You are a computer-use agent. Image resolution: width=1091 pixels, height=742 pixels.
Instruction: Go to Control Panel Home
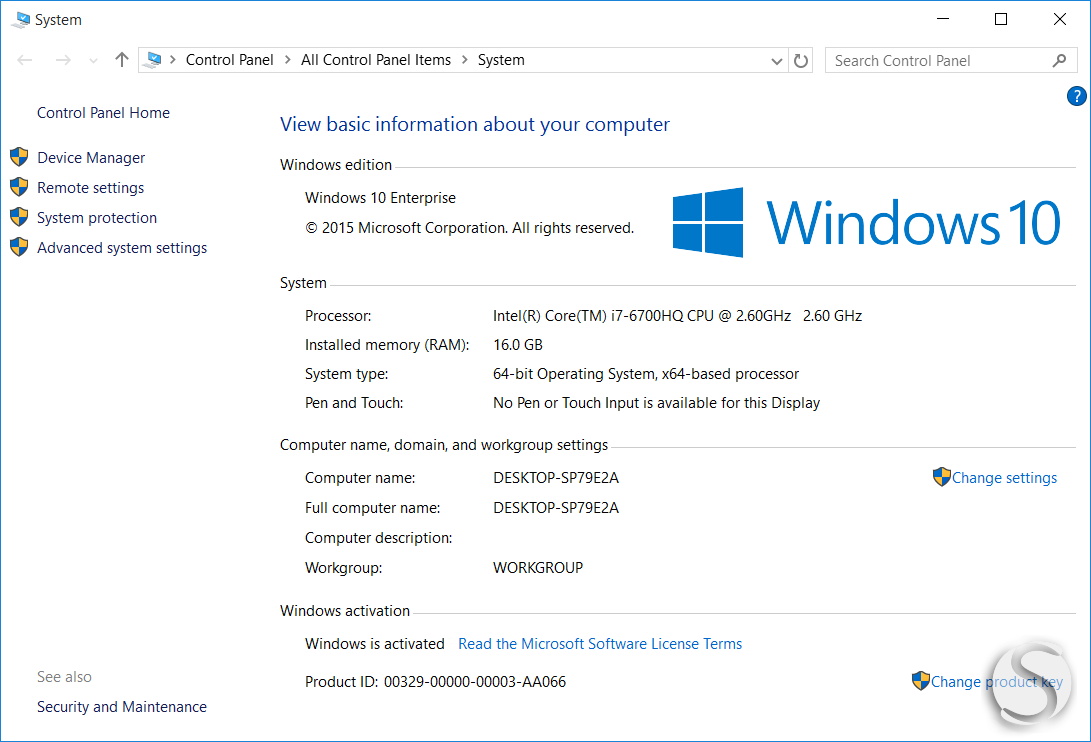click(x=103, y=113)
